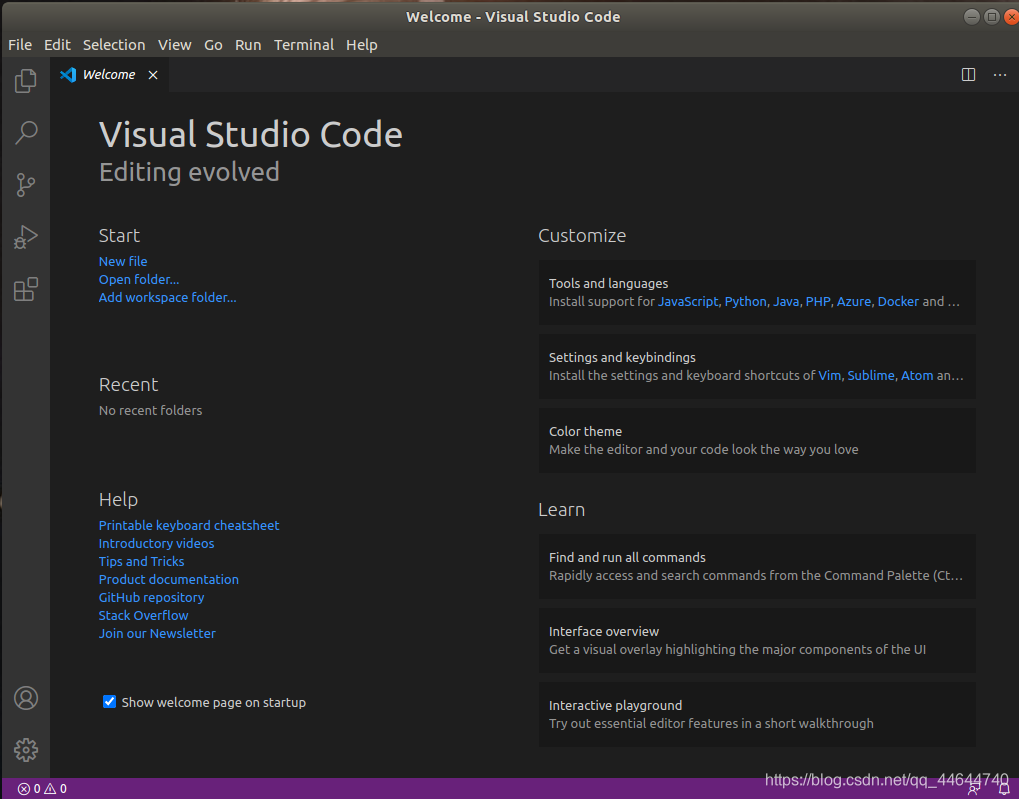Image resolution: width=1019 pixels, height=799 pixels.
Task: Open the editor More Actions ellipsis
Action: tap(1000, 75)
